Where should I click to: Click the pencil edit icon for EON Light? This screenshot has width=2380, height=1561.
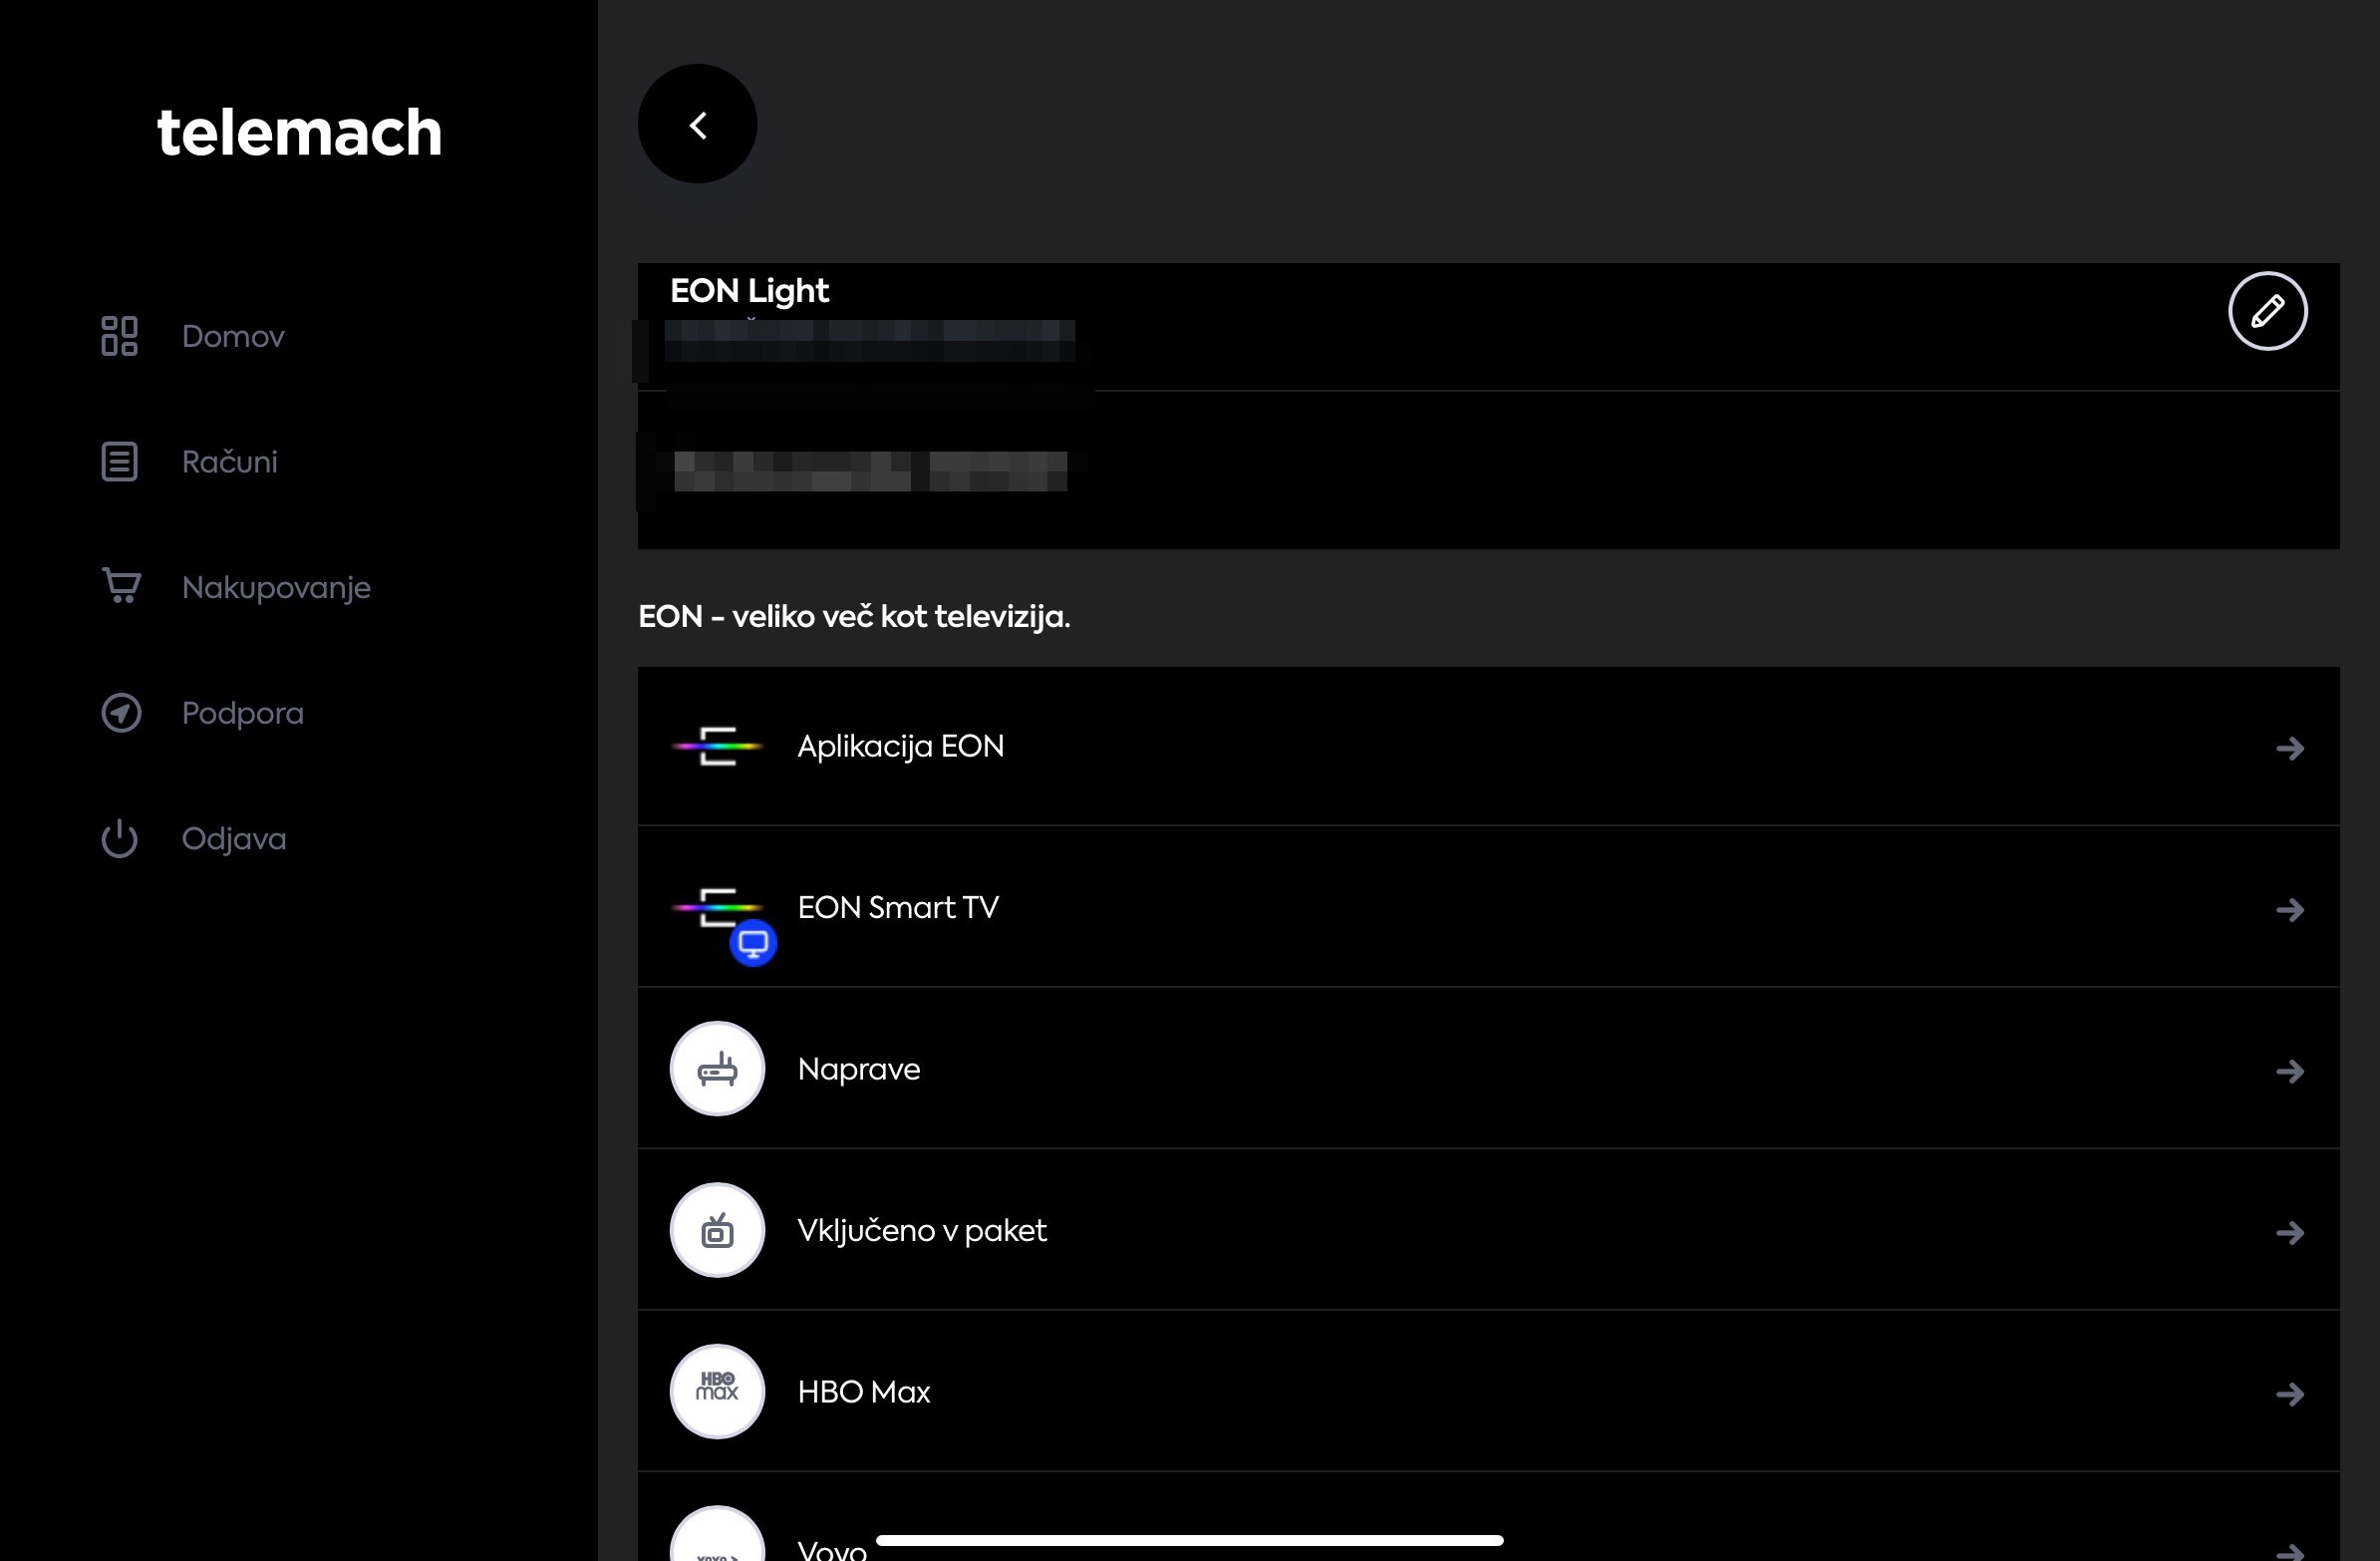2266,311
